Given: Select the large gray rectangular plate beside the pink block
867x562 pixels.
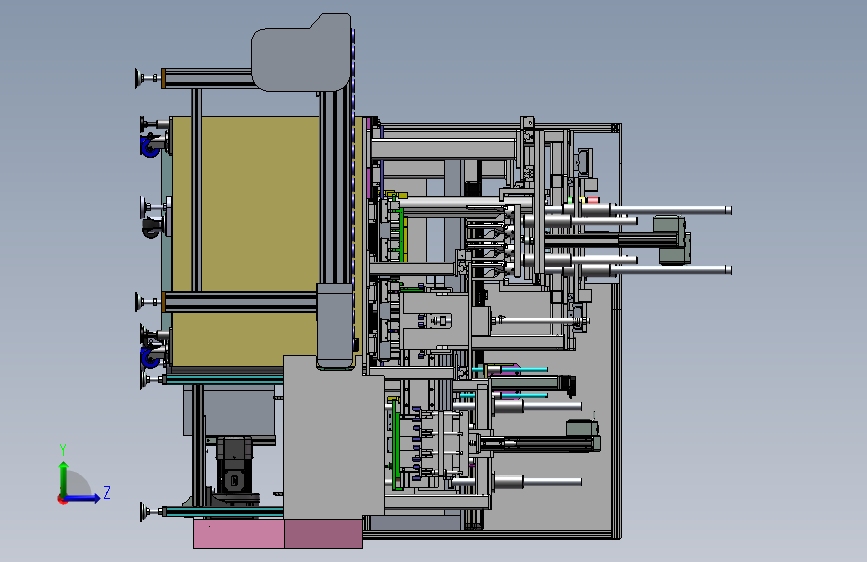Looking at the screenshot, I should [x=333, y=437].
